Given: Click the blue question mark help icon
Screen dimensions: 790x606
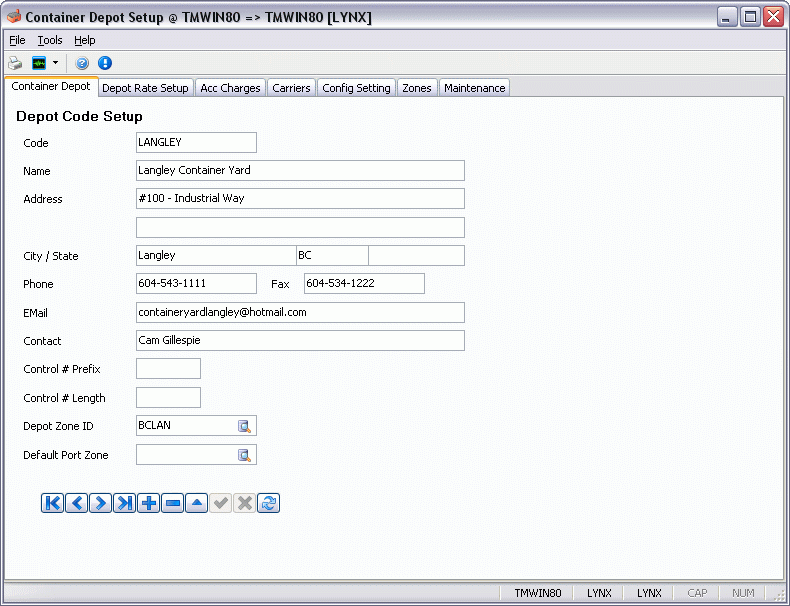Looking at the screenshot, I should point(83,63).
